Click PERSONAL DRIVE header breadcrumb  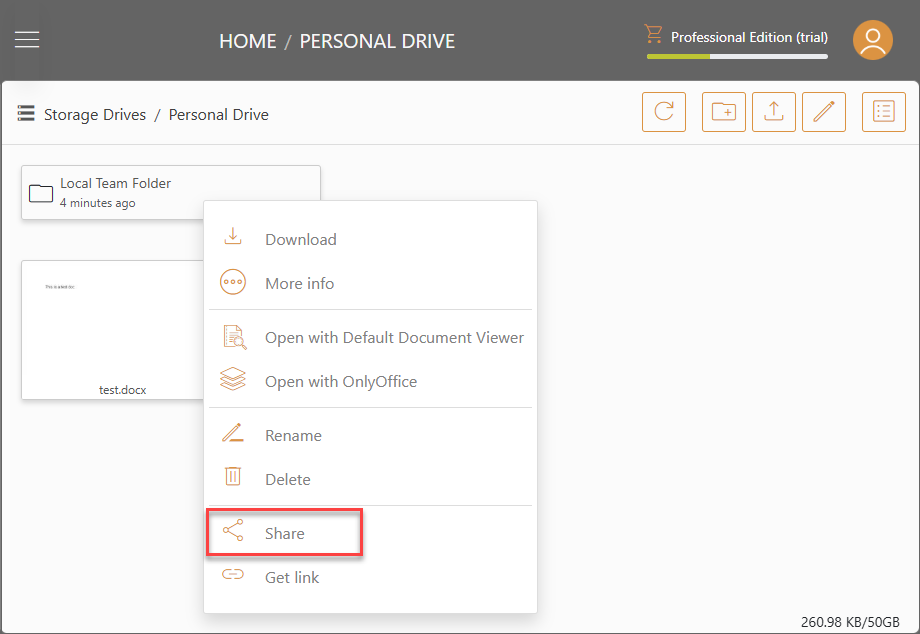[377, 41]
